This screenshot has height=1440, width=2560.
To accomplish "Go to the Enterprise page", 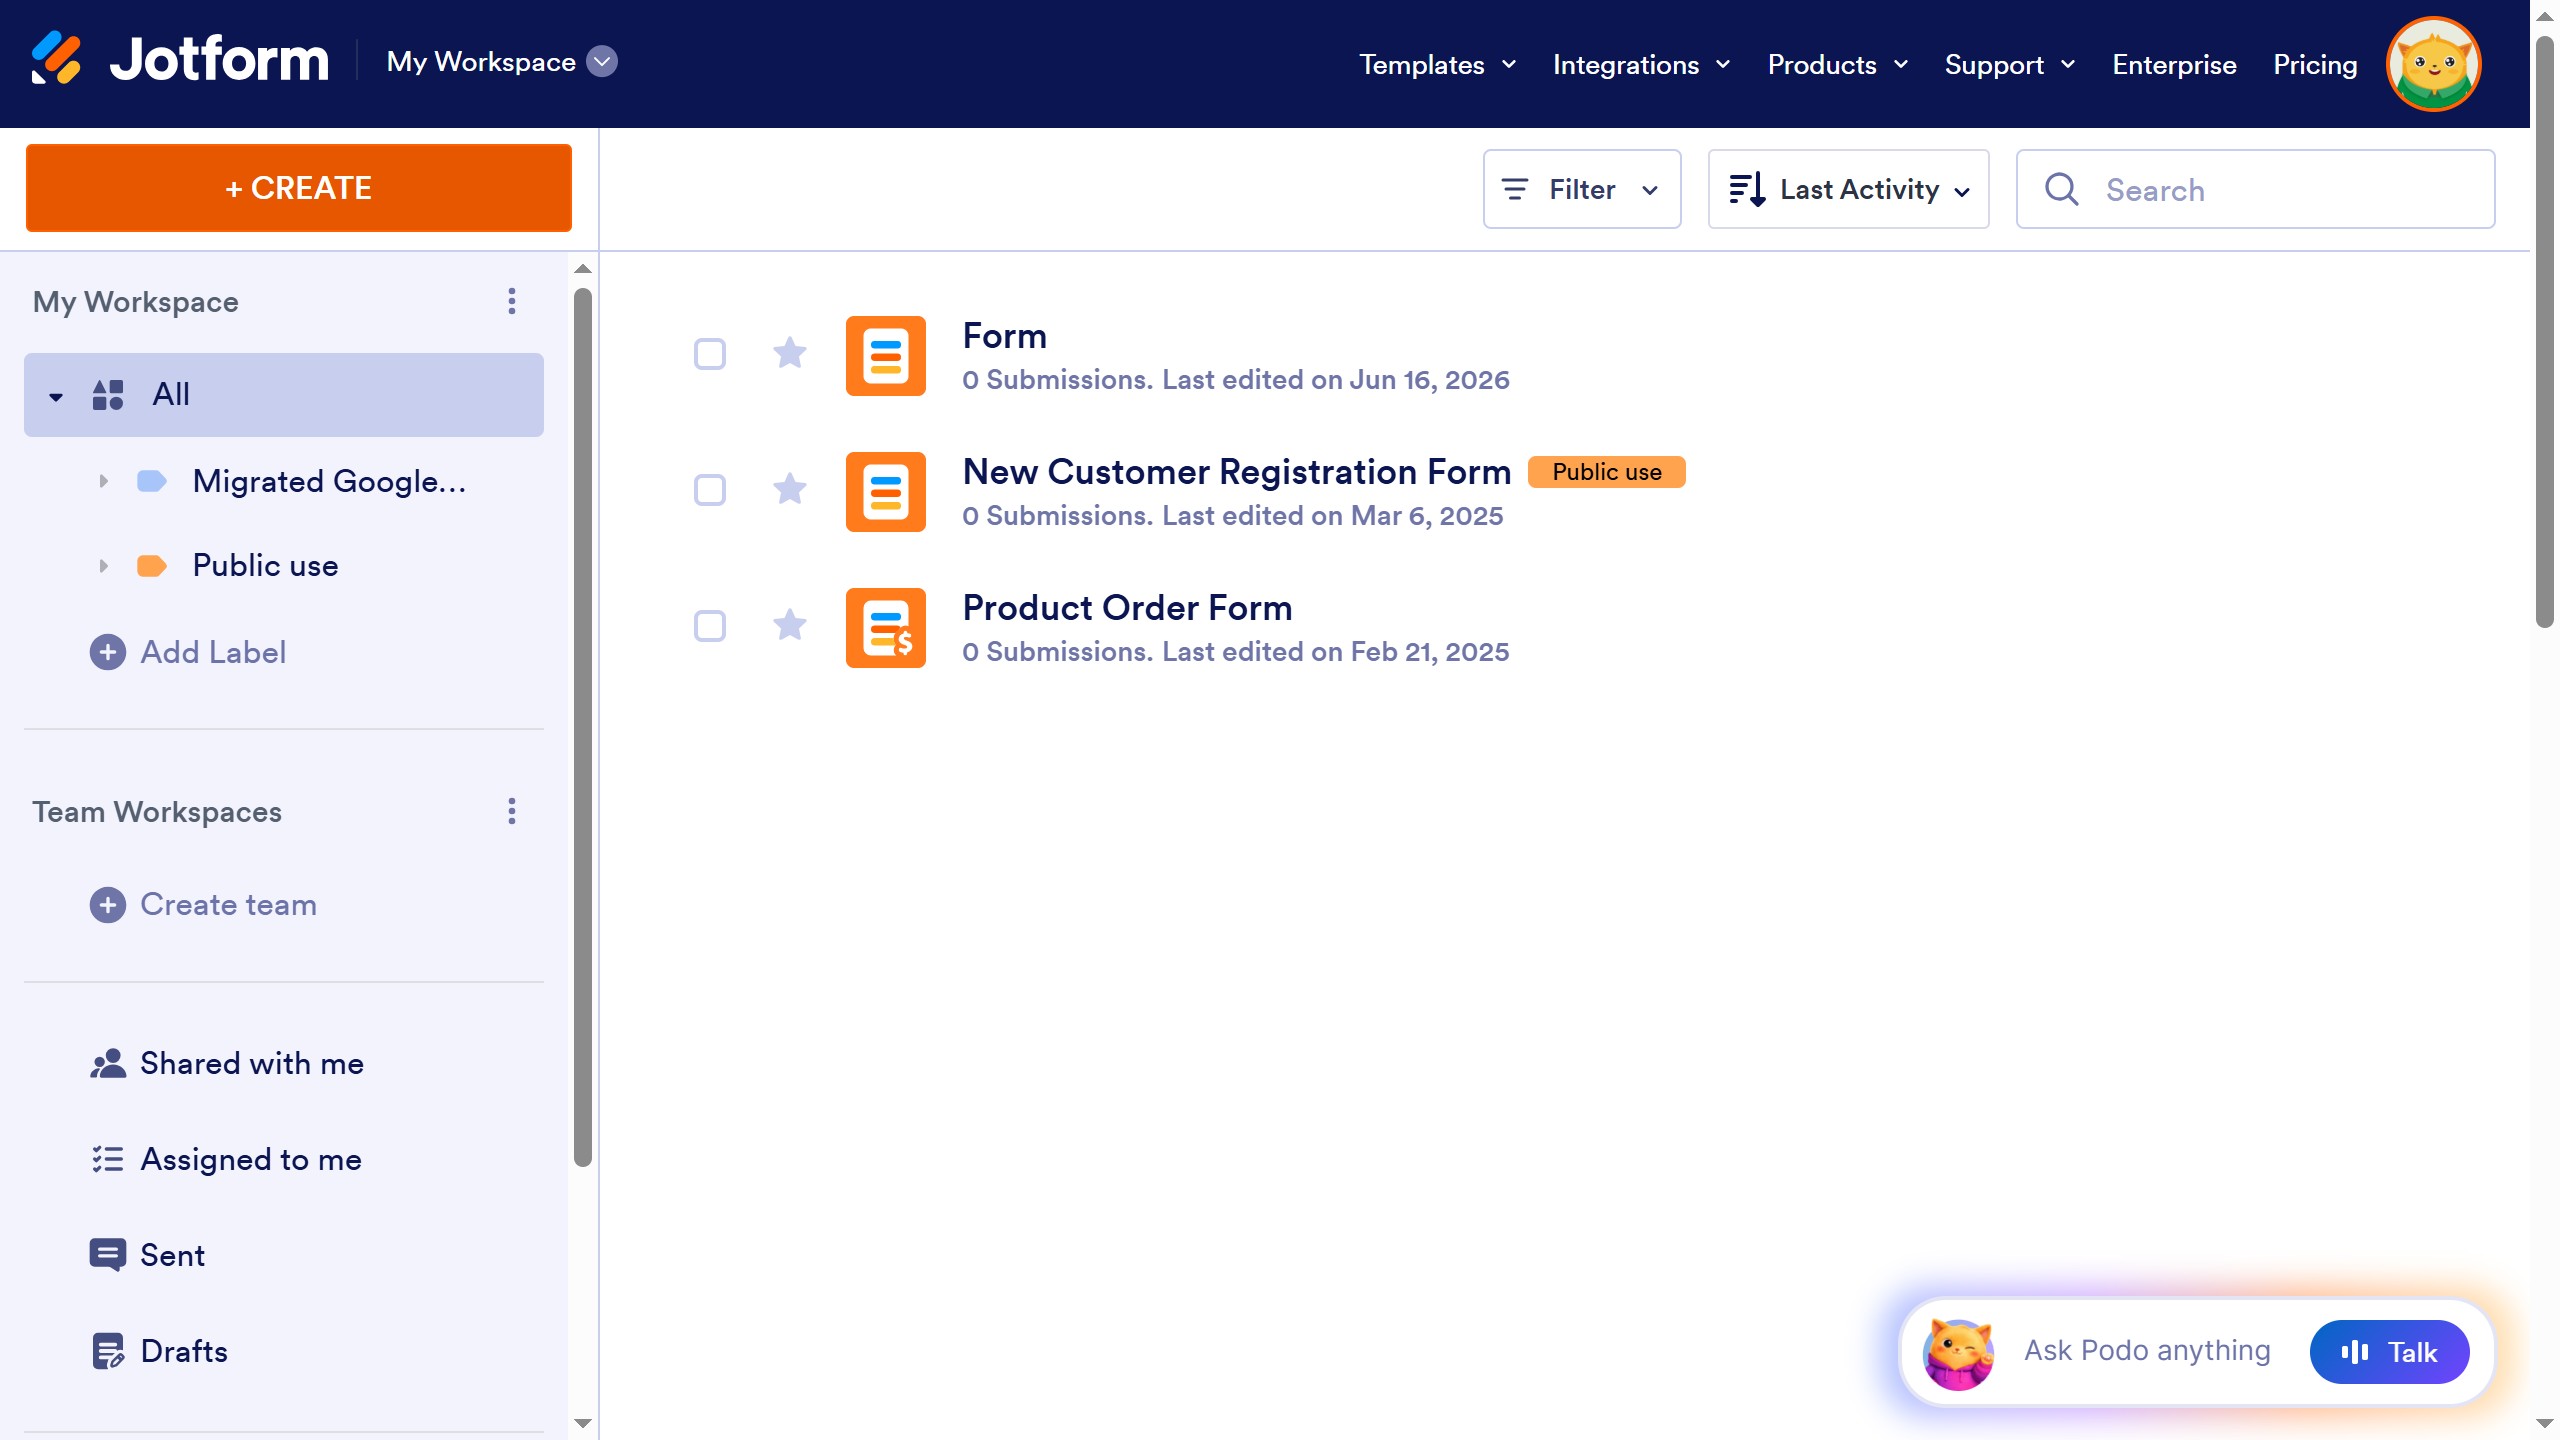I will coord(2174,65).
